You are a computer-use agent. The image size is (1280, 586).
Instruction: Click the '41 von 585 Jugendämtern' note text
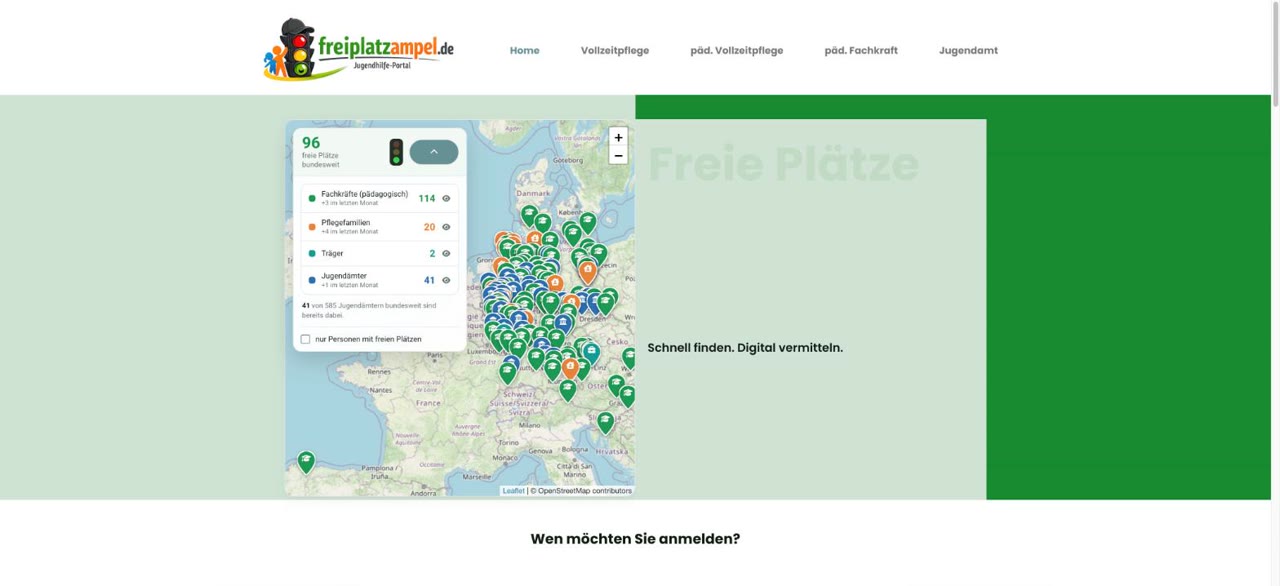pos(369,310)
